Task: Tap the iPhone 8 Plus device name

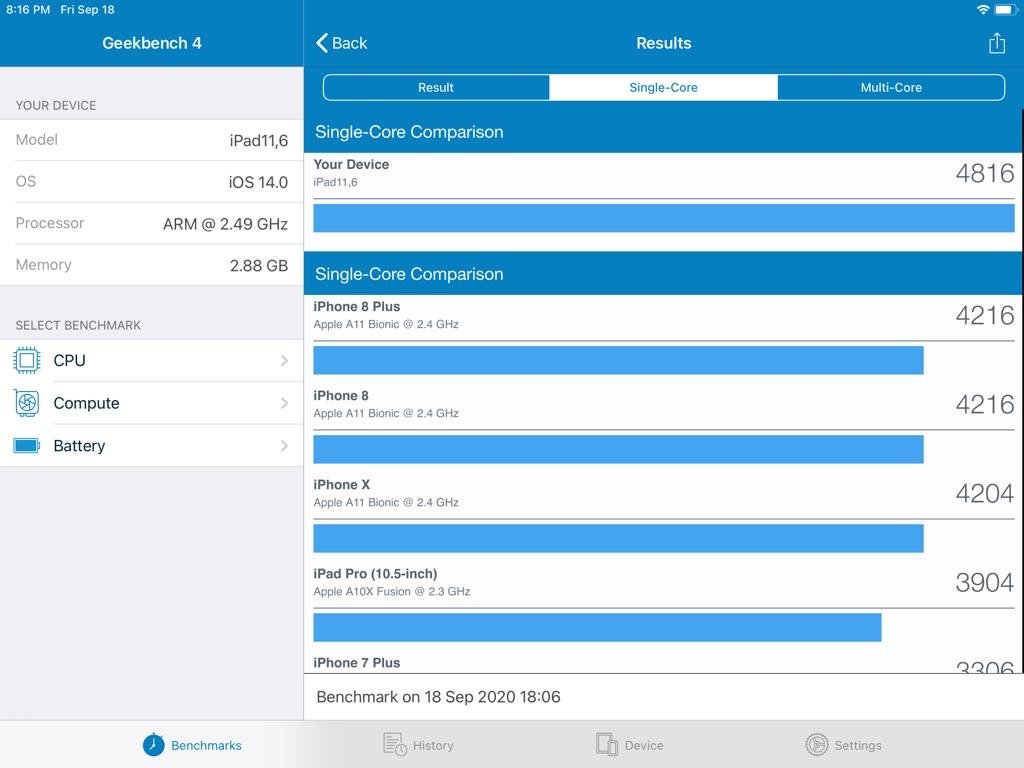Action: tap(357, 306)
